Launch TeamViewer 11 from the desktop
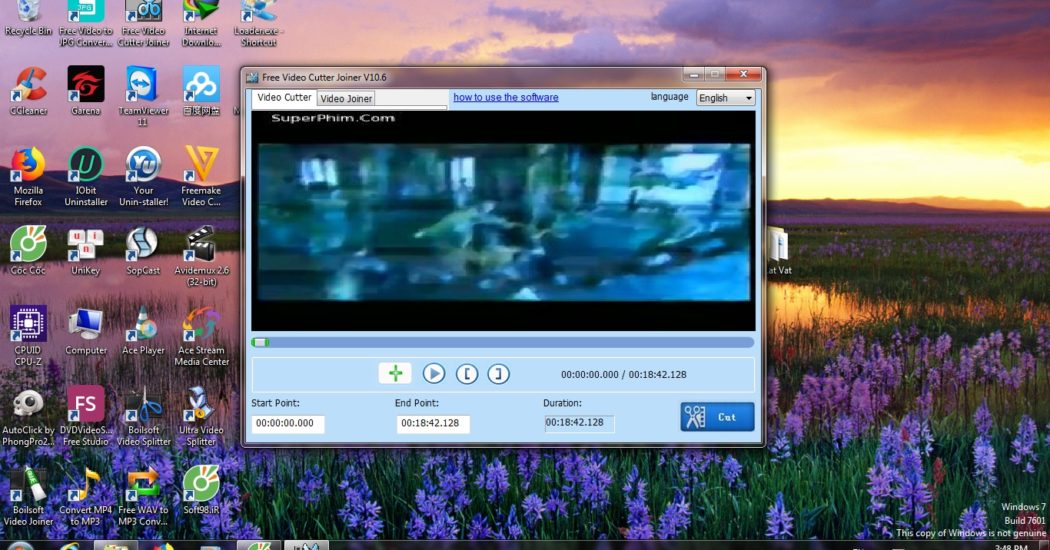 143,96
